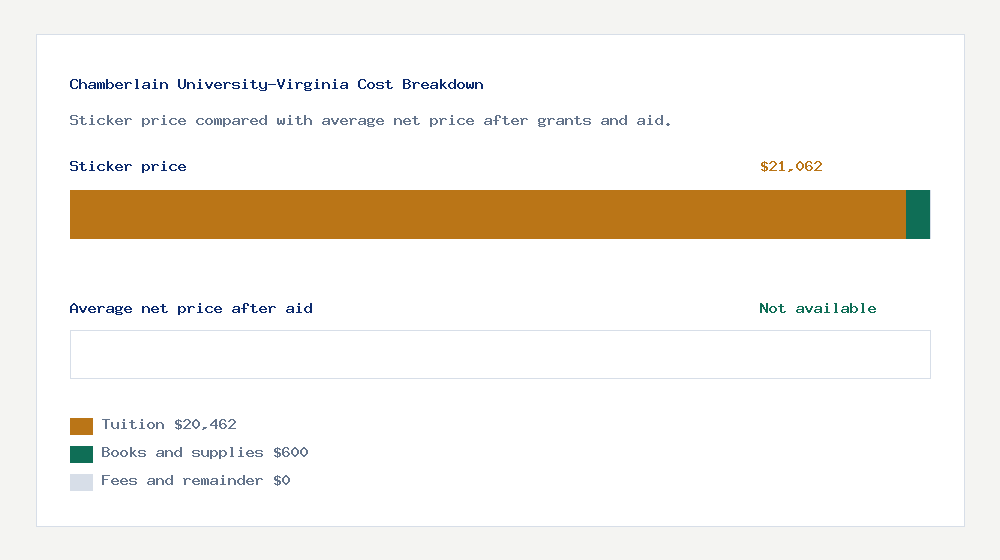Click the 'Sticker price' bar label
1000x560 pixels.
128,167
